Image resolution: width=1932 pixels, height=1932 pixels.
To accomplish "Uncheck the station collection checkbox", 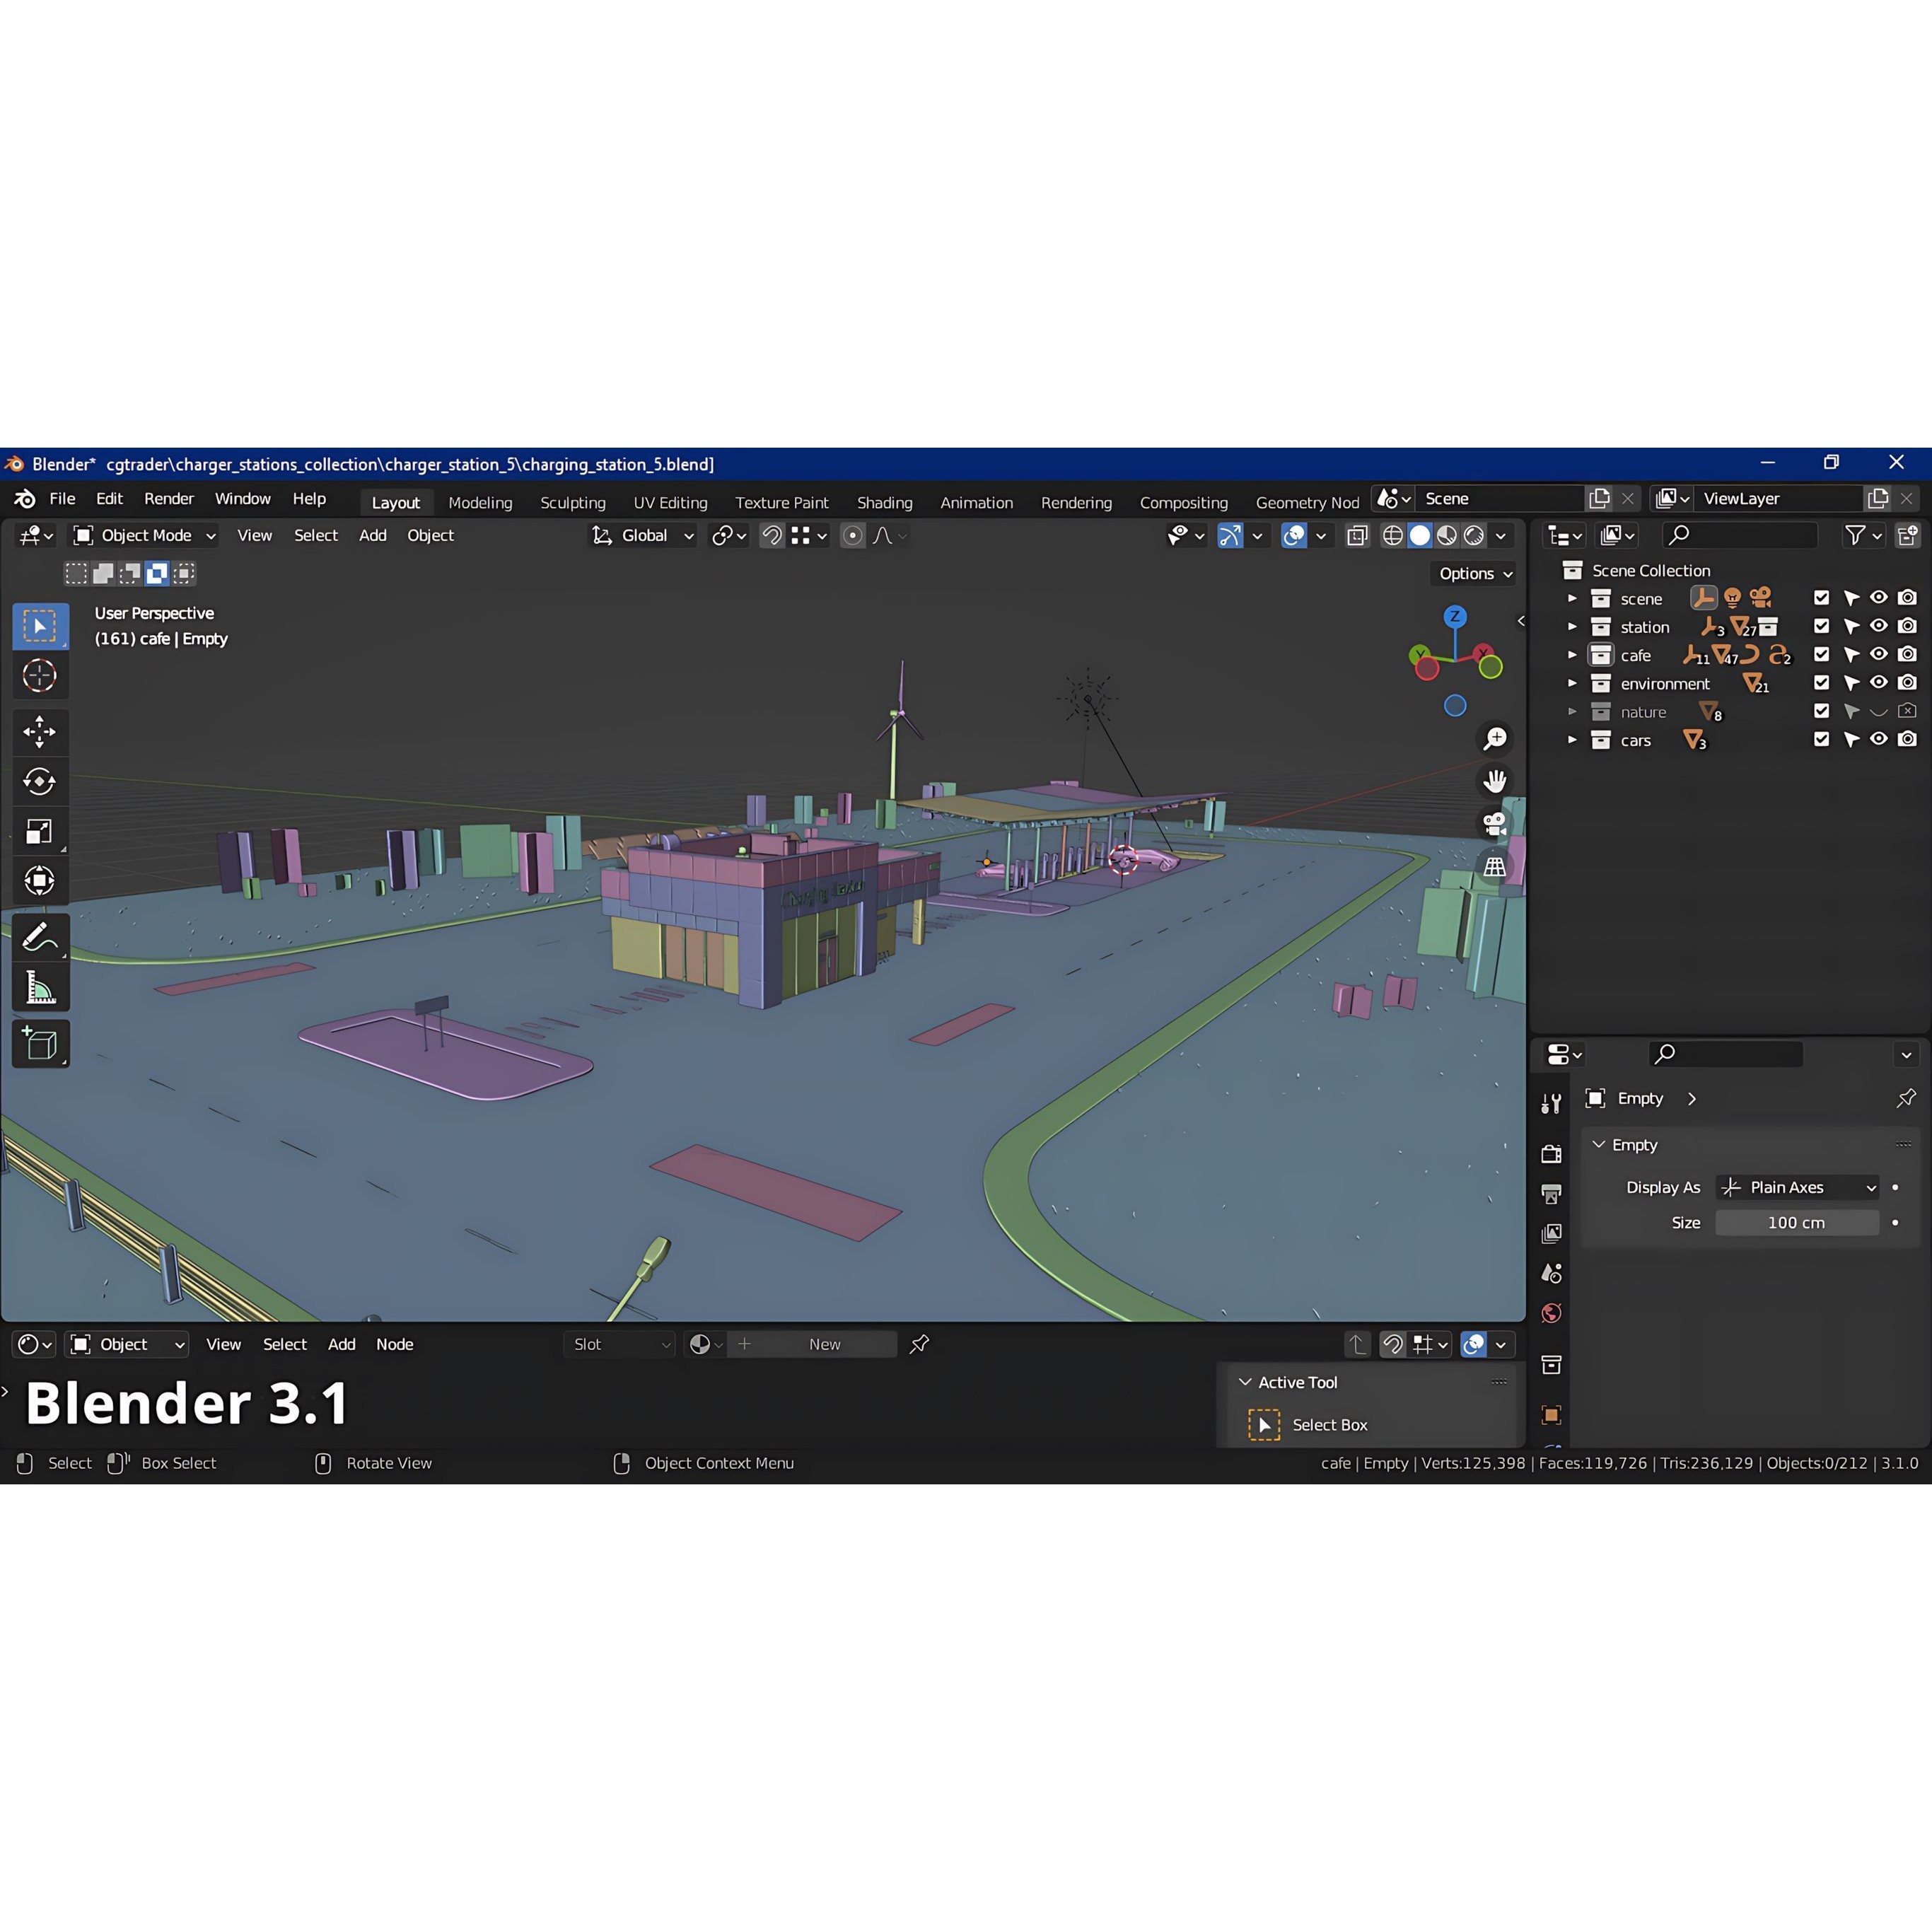I will (x=1821, y=626).
